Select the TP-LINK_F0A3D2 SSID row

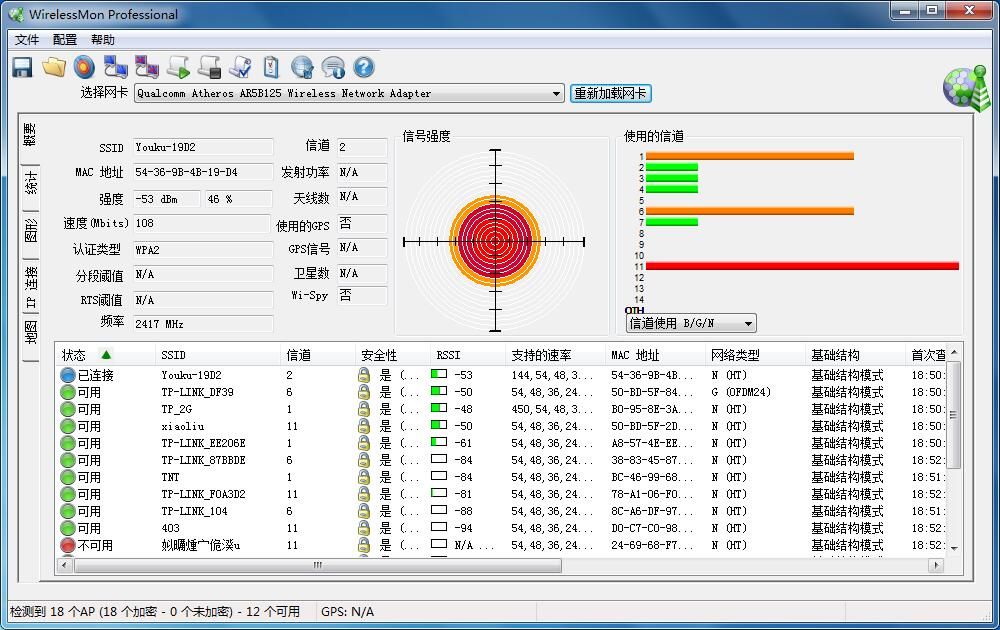coord(203,494)
